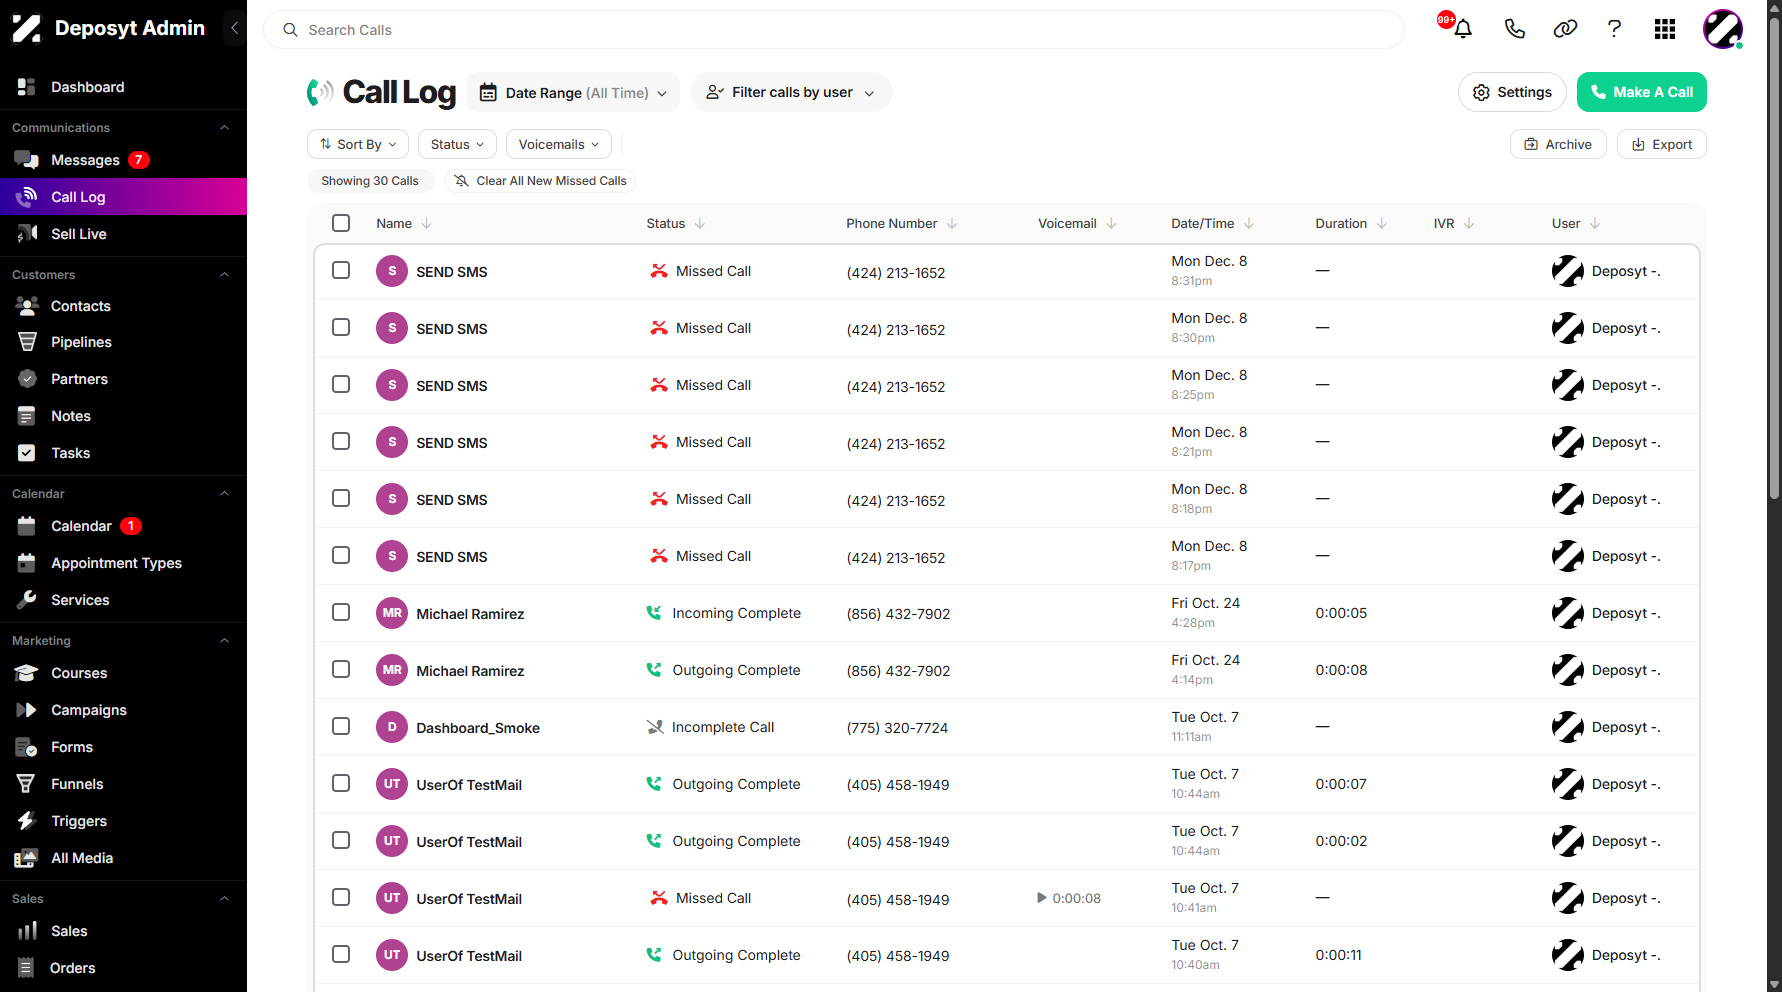
Task: Sort by User column arrow
Action: (1595, 223)
